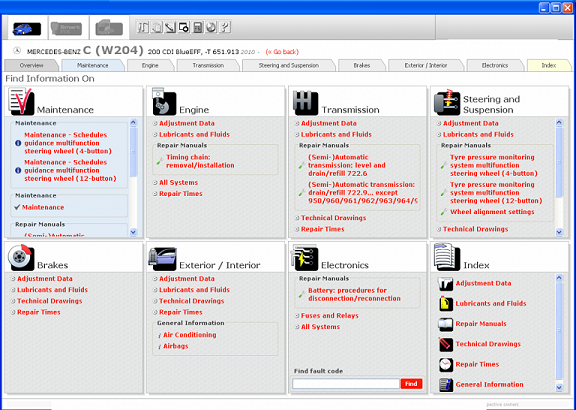Click the Electronics lightning section icon
This screenshot has height=410, width=576.
click(305, 258)
